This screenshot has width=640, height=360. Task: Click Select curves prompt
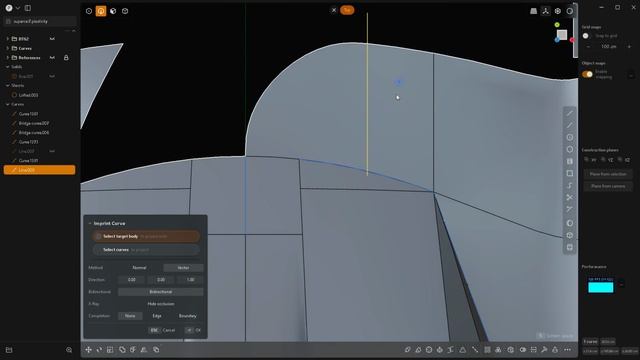146,250
